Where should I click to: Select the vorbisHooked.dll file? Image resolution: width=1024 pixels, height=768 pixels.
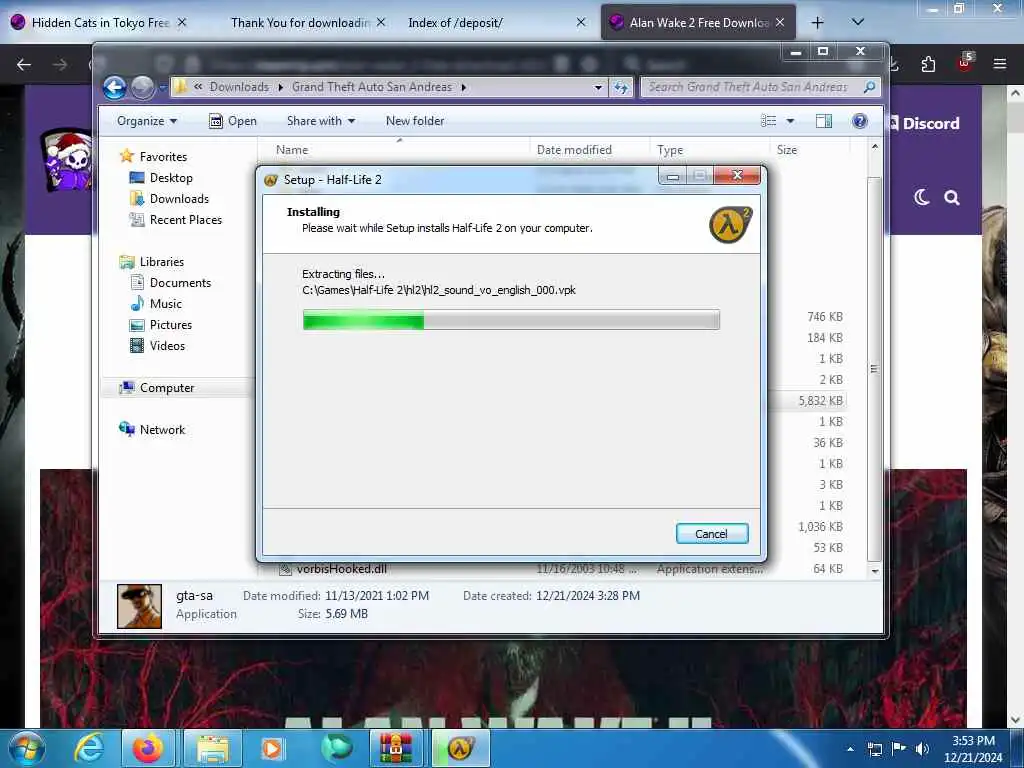pyautogui.click(x=342, y=569)
